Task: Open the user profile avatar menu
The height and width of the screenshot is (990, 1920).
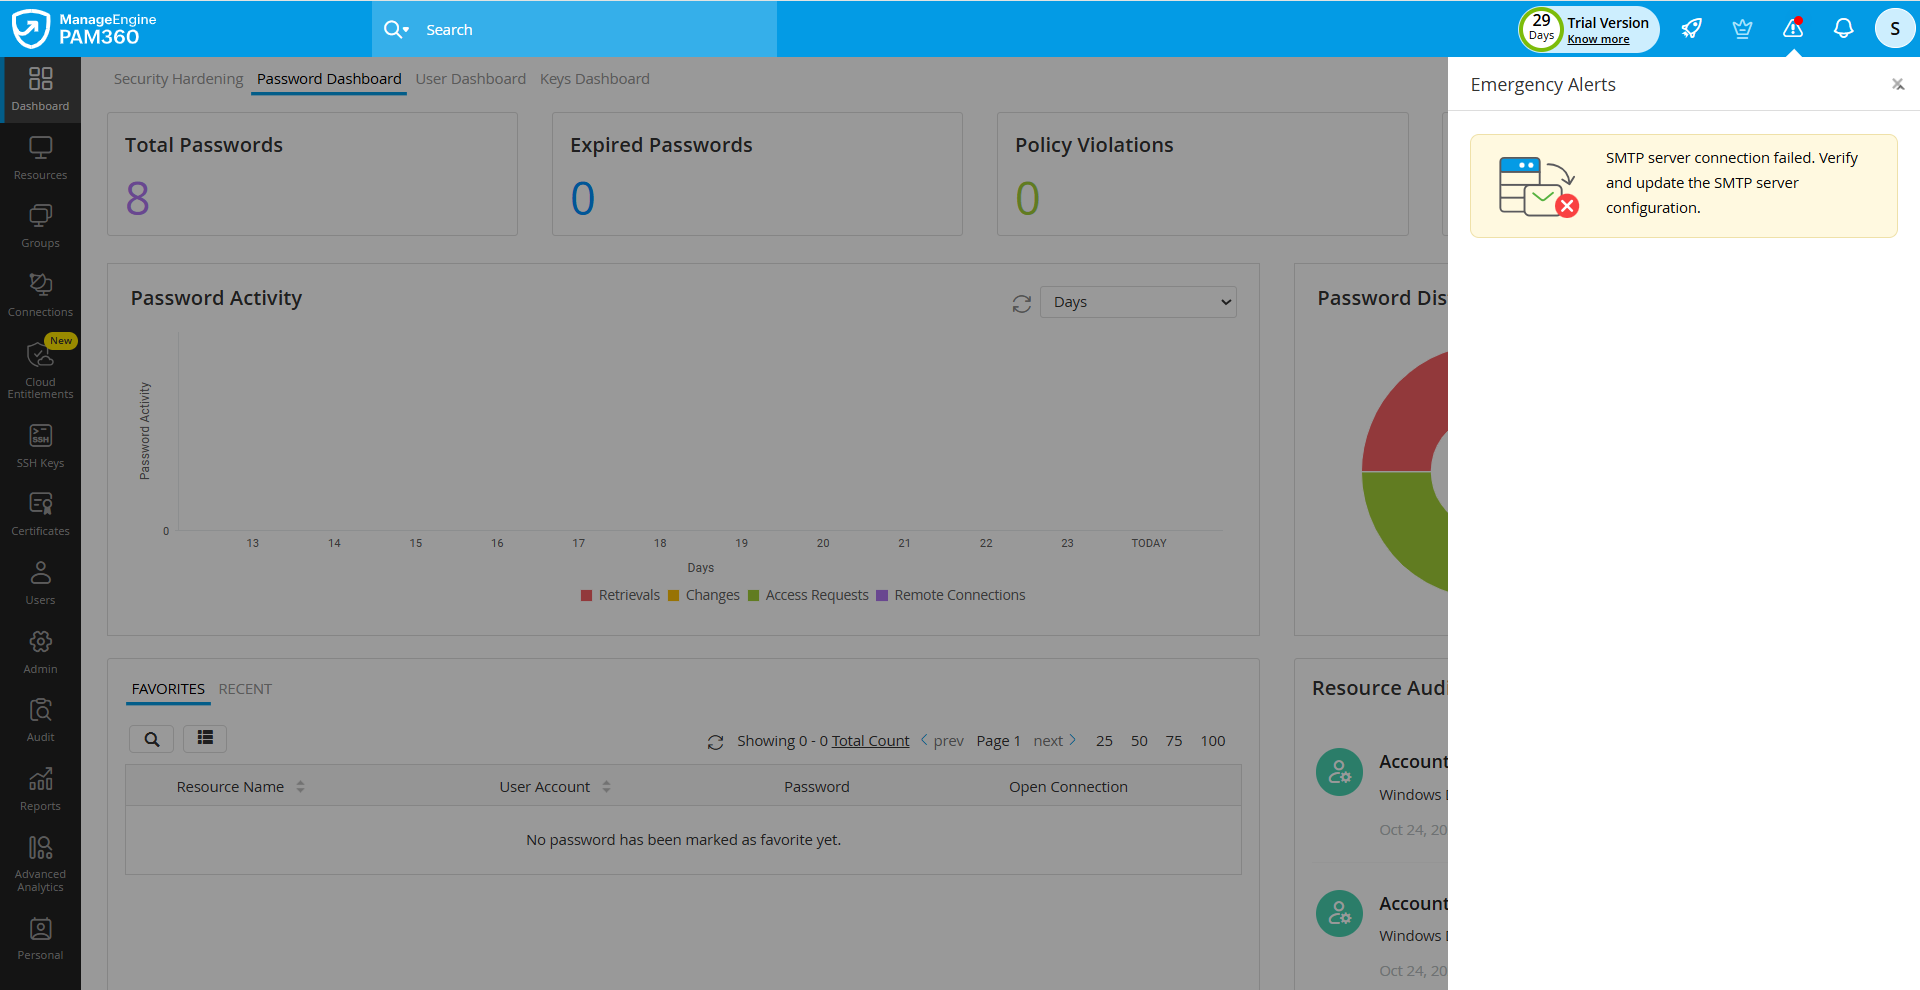Action: tap(1895, 28)
